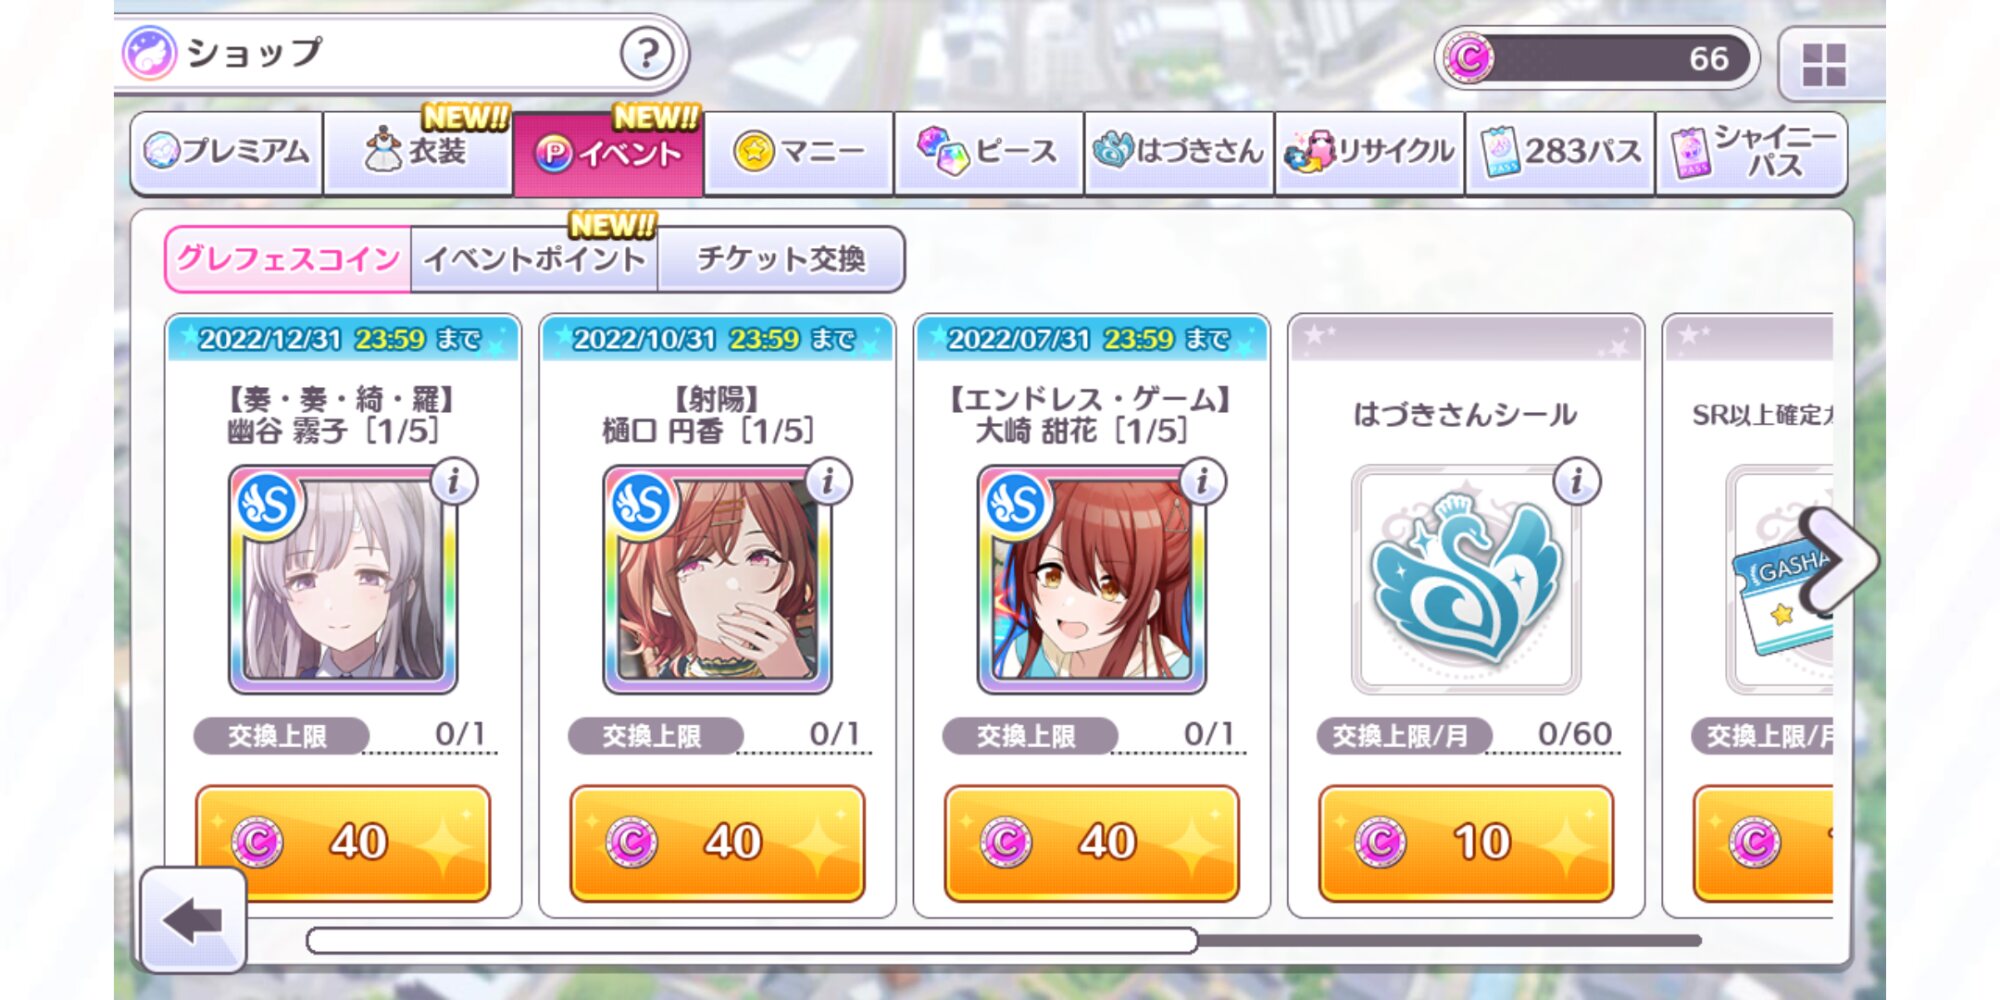This screenshot has height=1000, width=2000.
Task: Open the リサイクル tab
Action: click(x=1370, y=152)
